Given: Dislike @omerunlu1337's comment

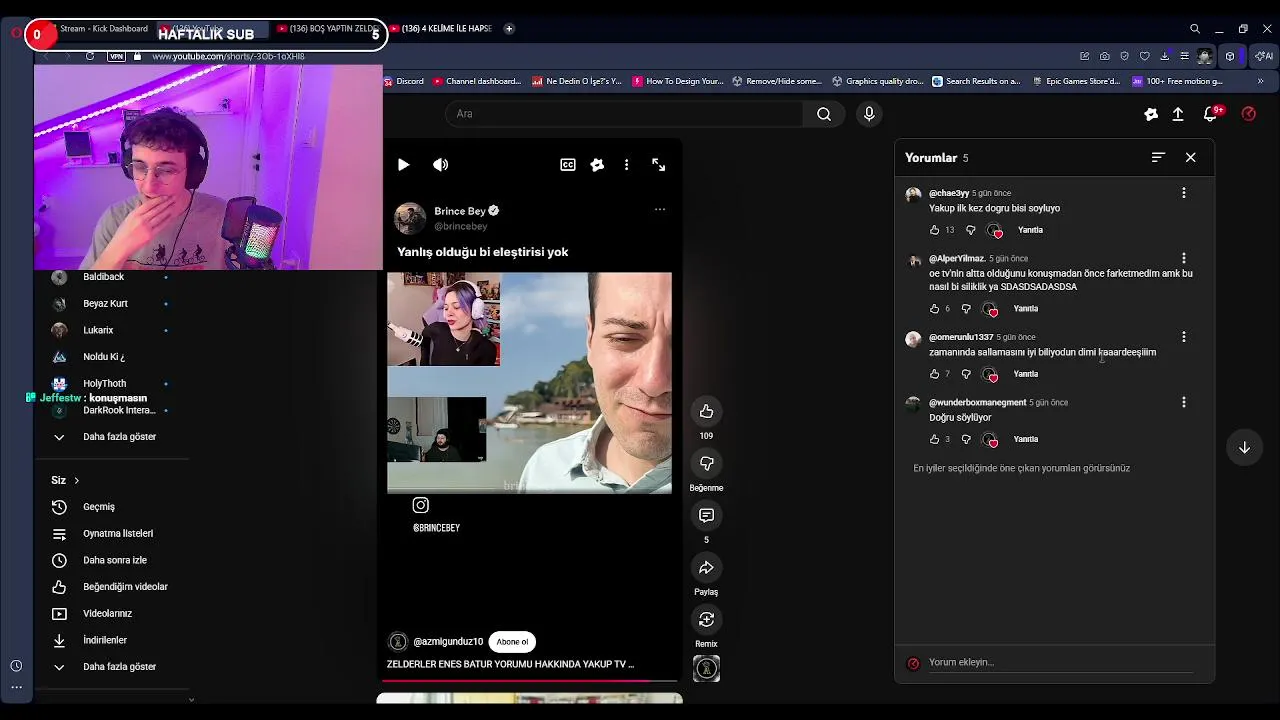Looking at the screenshot, I should [x=966, y=374].
